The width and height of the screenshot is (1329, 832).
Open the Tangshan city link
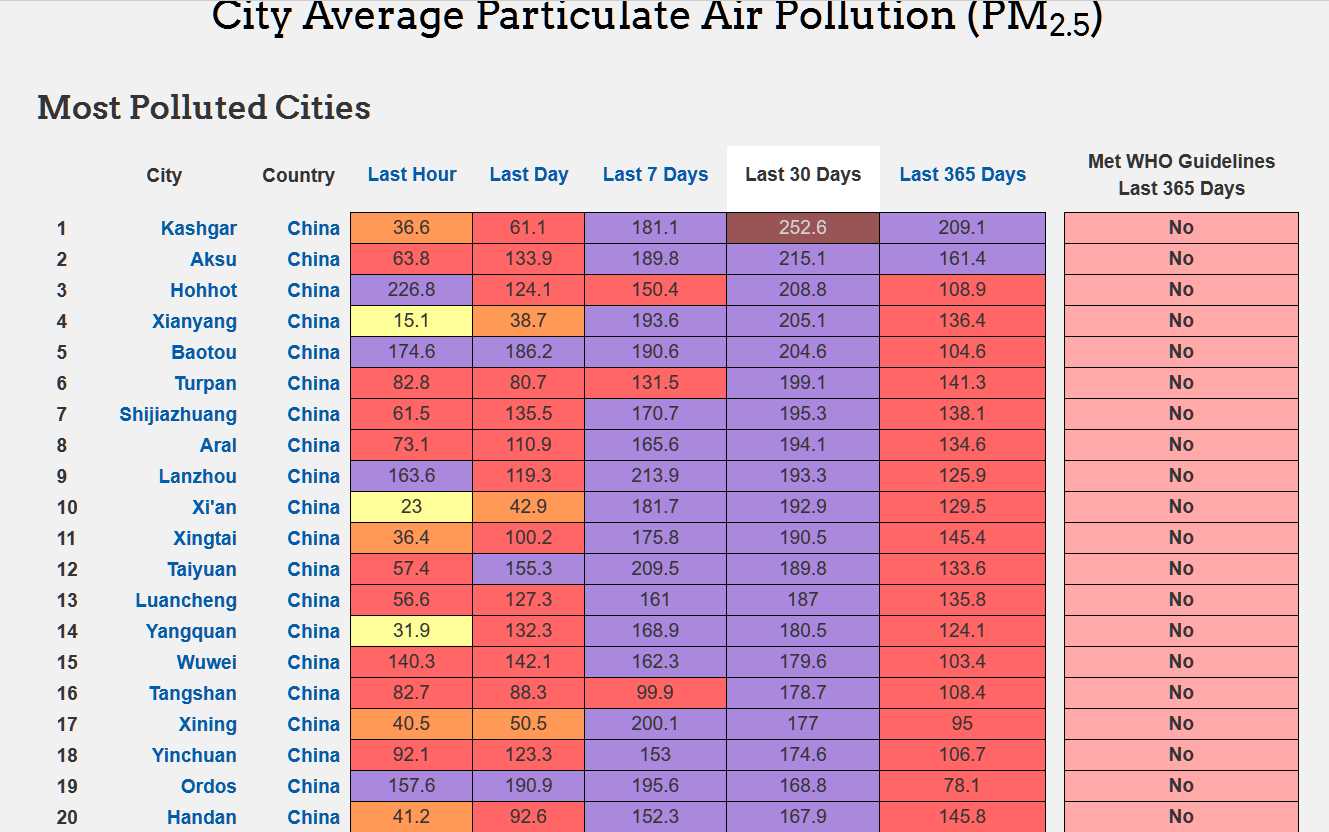(x=193, y=693)
